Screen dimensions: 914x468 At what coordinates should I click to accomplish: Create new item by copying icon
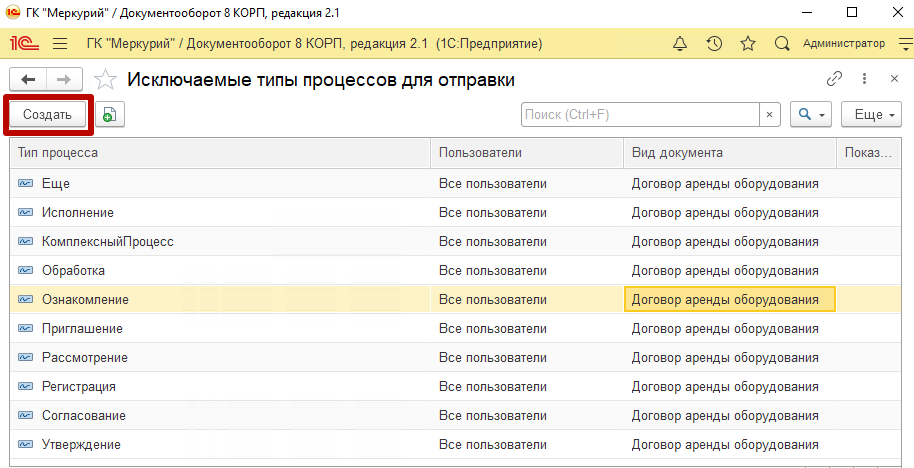click(x=110, y=114)
